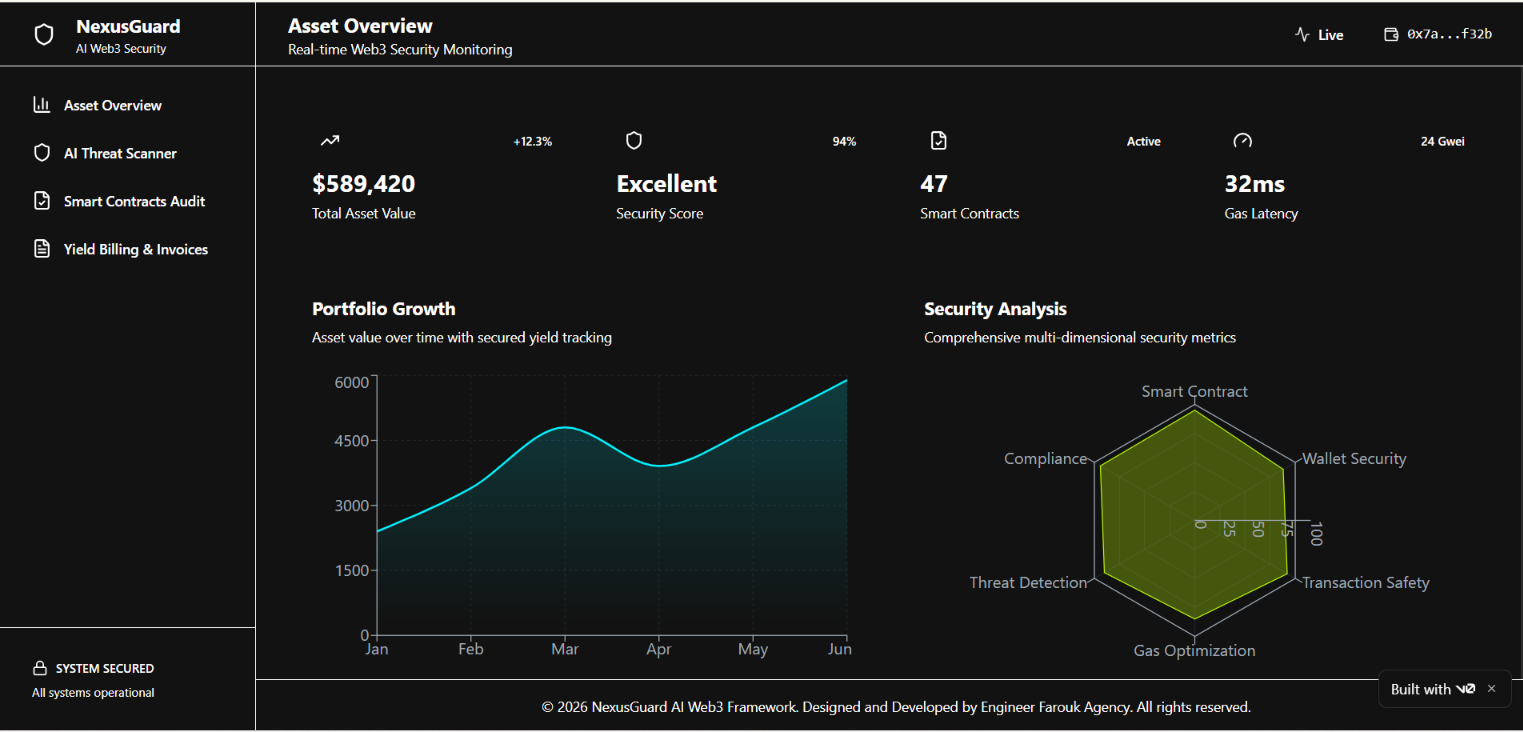This screenshot has height=732, width=1523.
Task: Click the file-check icon beside Smart Contracts Audit
Action: point(42,201)
